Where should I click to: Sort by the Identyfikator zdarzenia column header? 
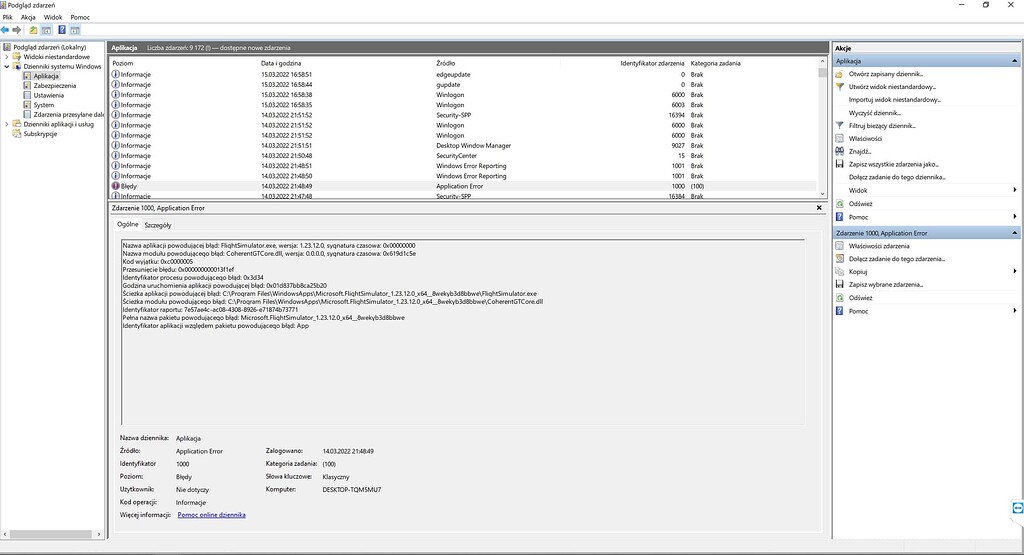[x=624, y=63]
